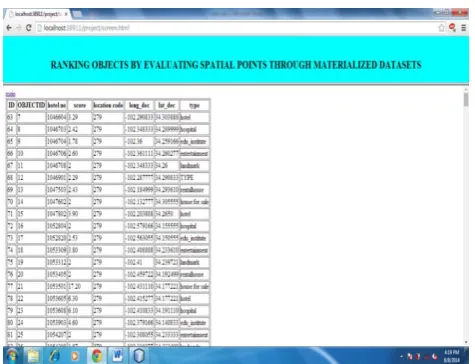Click the 'ID' column header
The image size is (475, 364).
[x=11, y=105]
